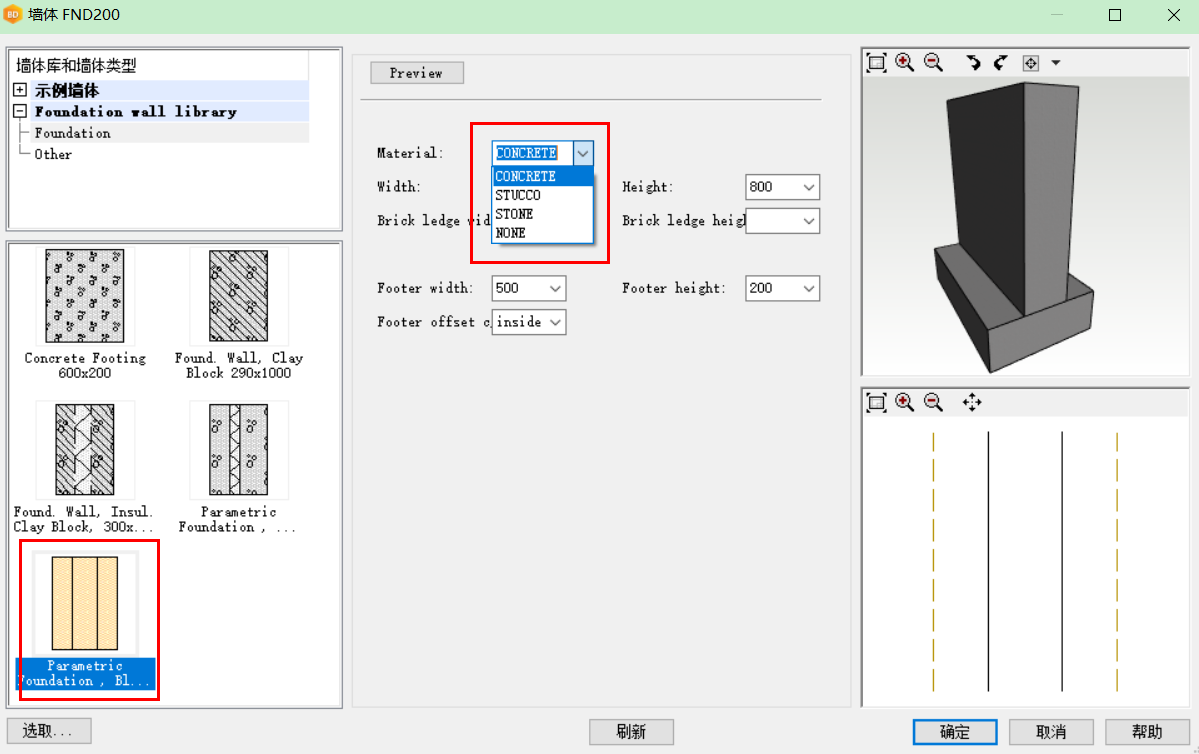
Task: Maximize the 墙体 FND200 window
Action: pos(1115,15)
